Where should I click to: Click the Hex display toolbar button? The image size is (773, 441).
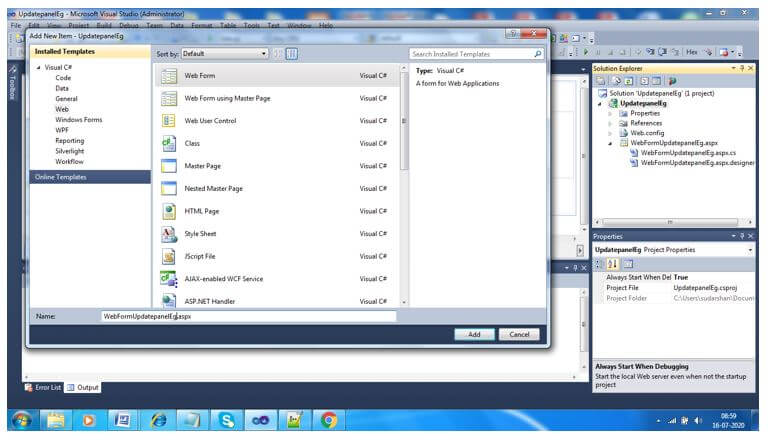point(692,52)
